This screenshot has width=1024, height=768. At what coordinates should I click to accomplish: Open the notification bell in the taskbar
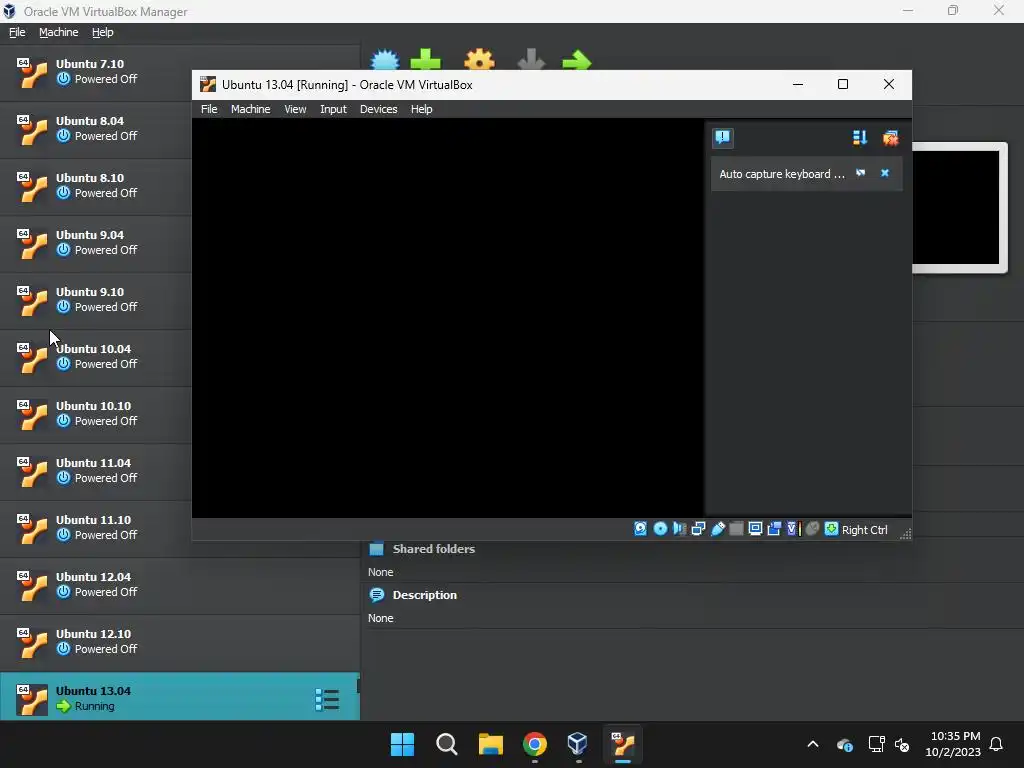[997, 744]
